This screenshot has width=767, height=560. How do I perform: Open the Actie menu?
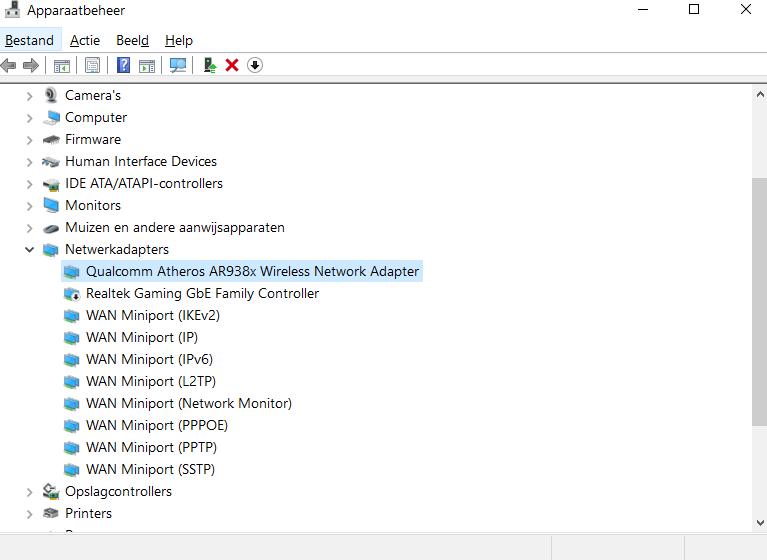85,40
